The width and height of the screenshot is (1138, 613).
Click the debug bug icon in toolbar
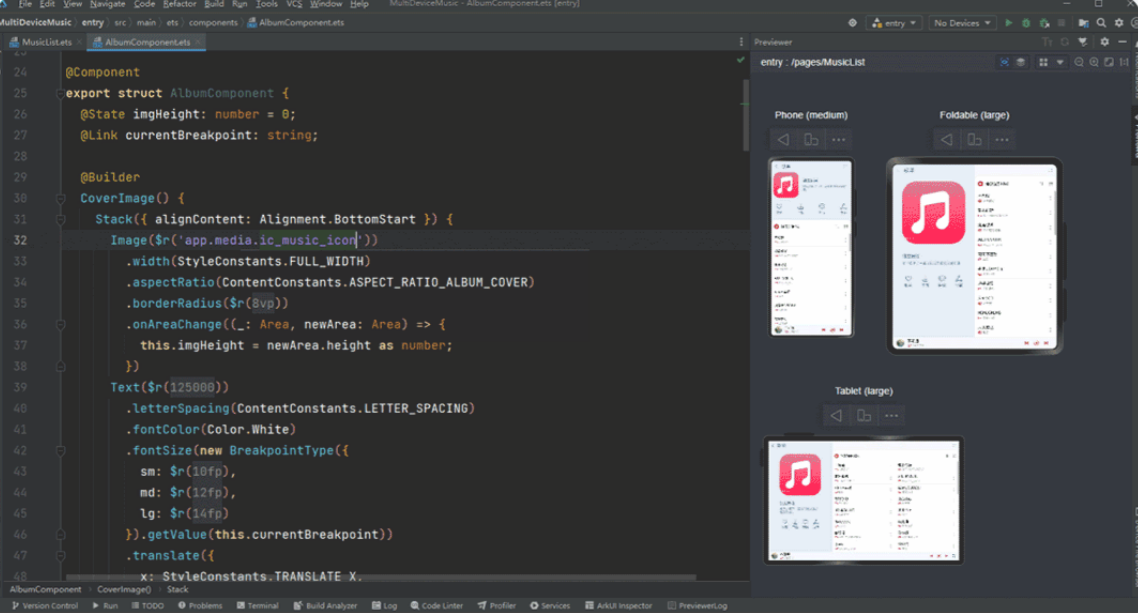click(1026, 23)
